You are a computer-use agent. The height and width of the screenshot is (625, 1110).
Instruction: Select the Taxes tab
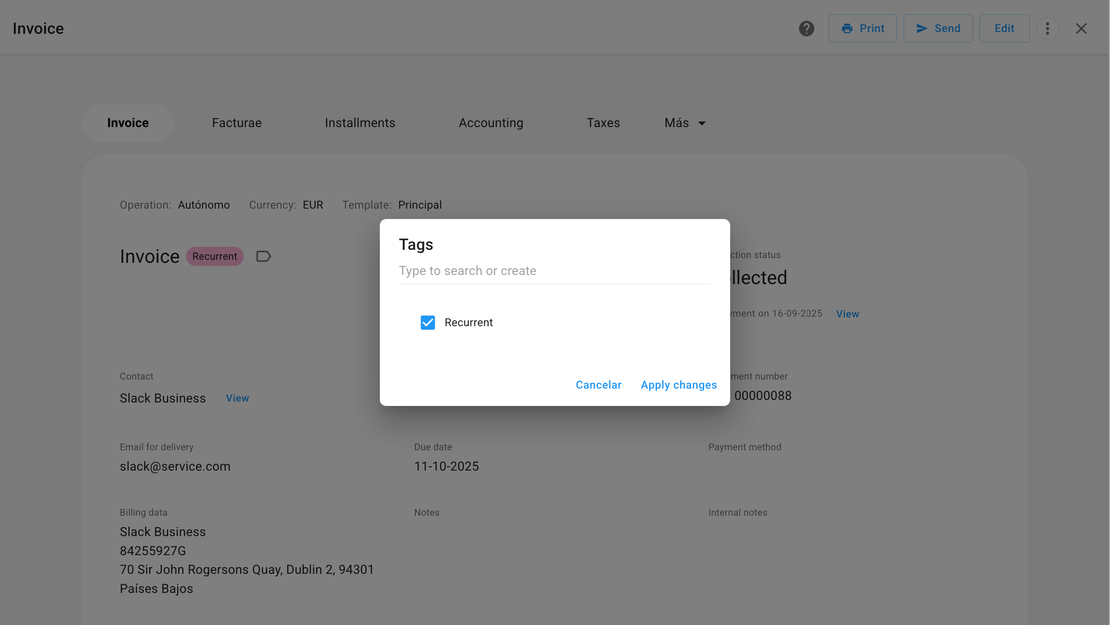tap(603, 123)
